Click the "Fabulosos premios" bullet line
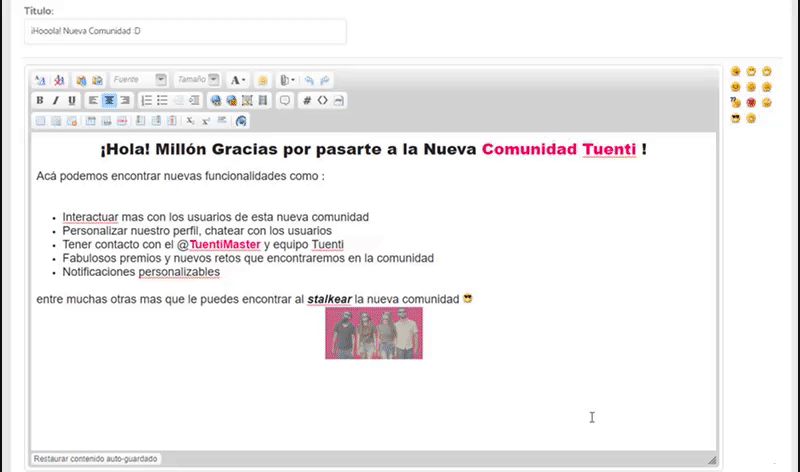800x472 pixels. 248,258
